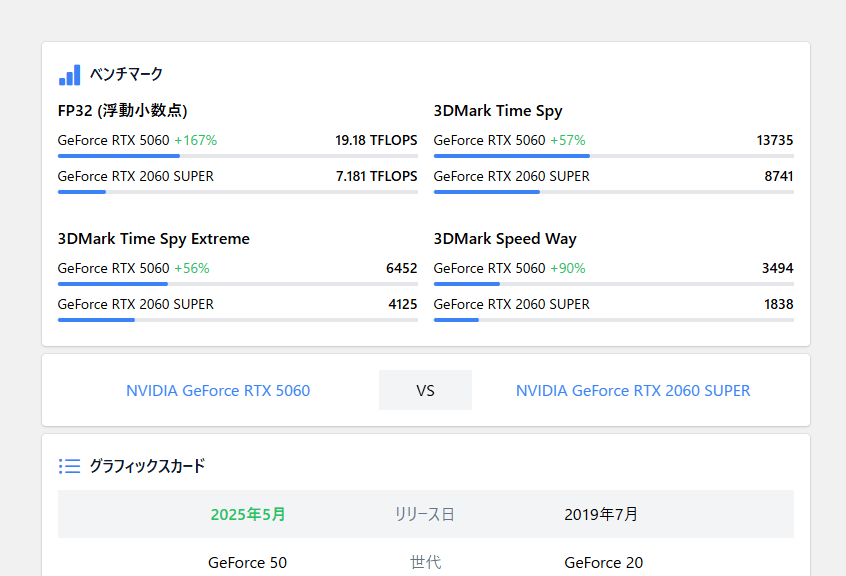This screenshot has width=846, height=576.
Task: Click the 3494 Speed Way score
Action: 777,268
